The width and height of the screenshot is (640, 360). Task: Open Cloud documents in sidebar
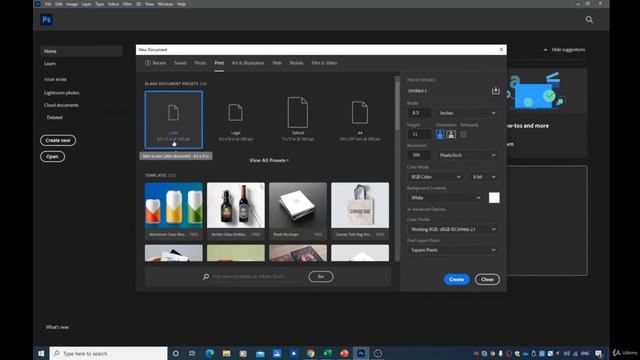[x=61, y=105]
